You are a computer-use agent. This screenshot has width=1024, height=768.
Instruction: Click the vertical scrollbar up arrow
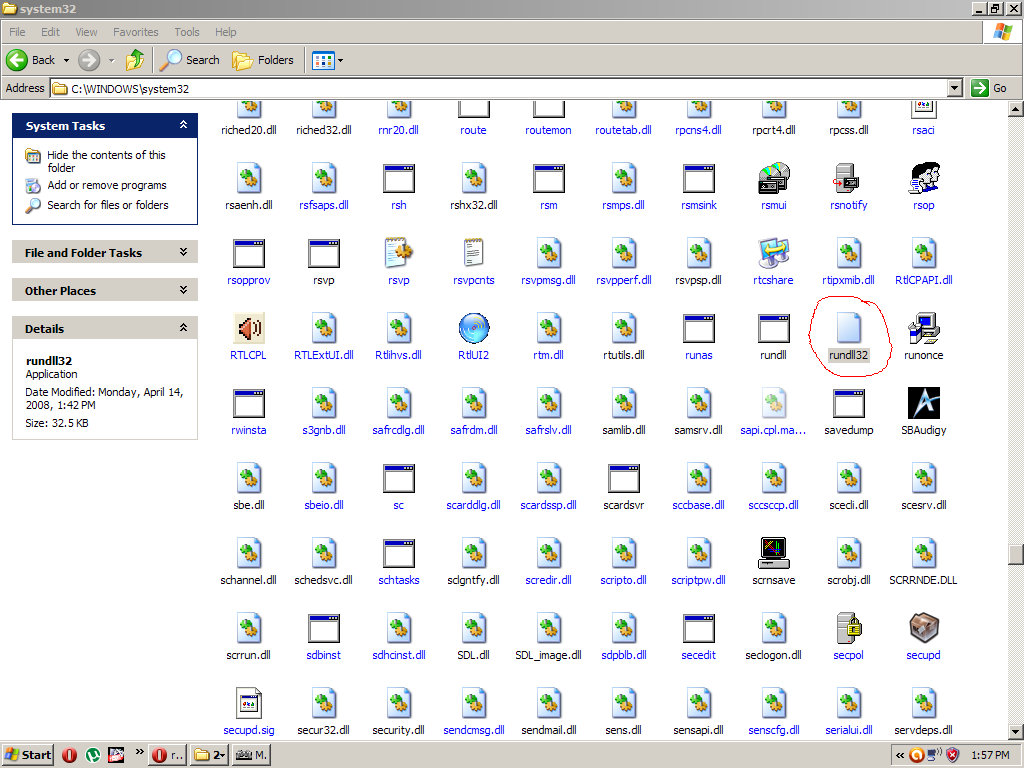pos(1016,109)
